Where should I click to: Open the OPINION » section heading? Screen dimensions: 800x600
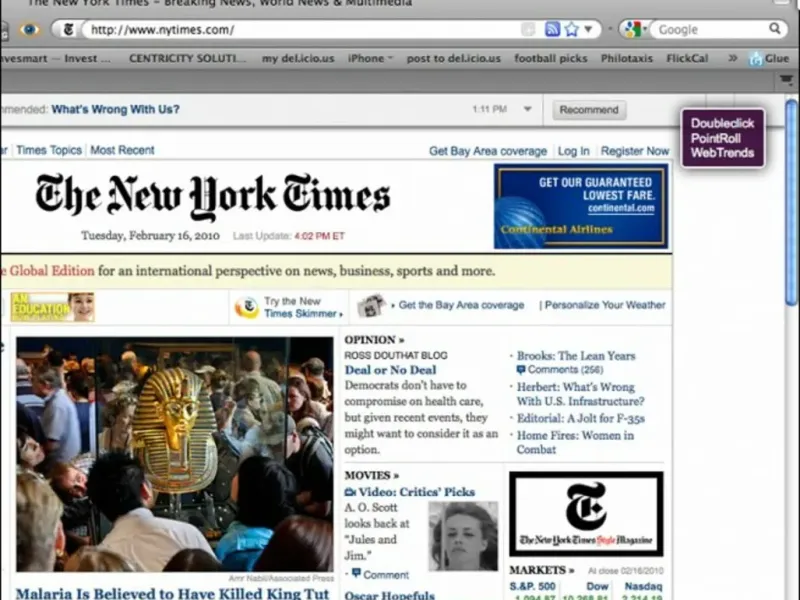[374, 340]
